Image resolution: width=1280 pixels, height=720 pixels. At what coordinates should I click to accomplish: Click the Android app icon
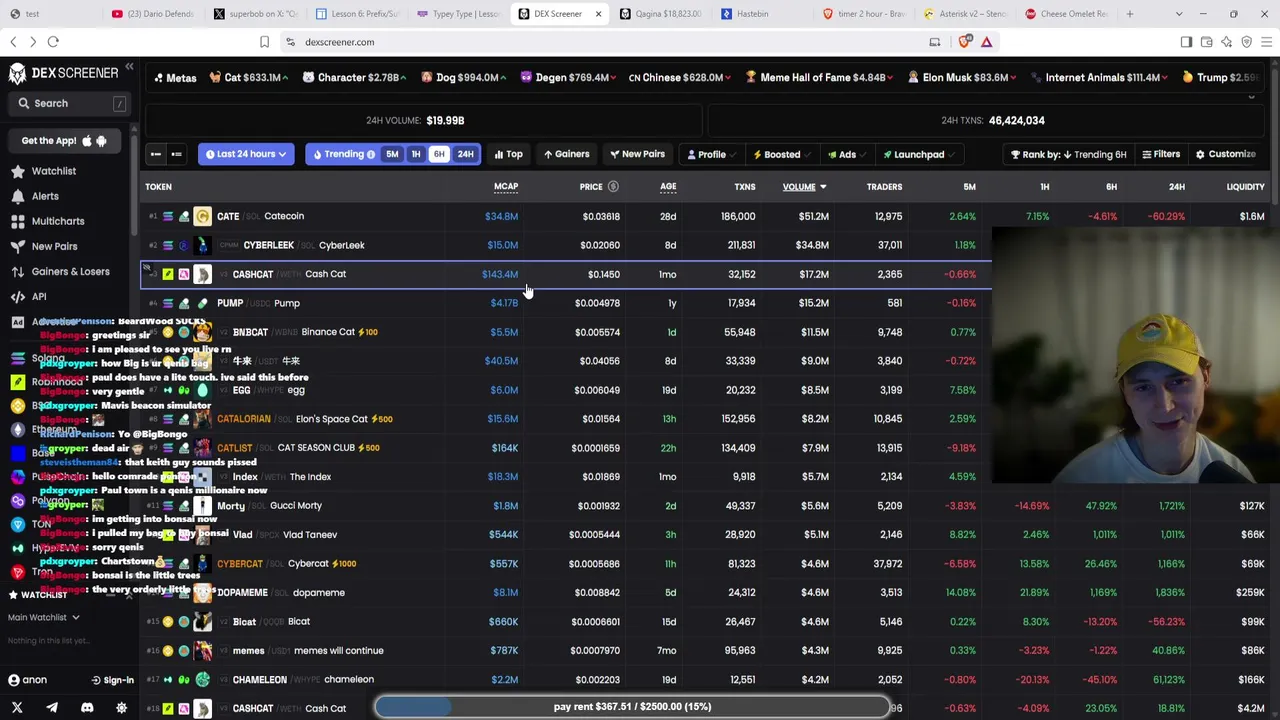[101, 141]
